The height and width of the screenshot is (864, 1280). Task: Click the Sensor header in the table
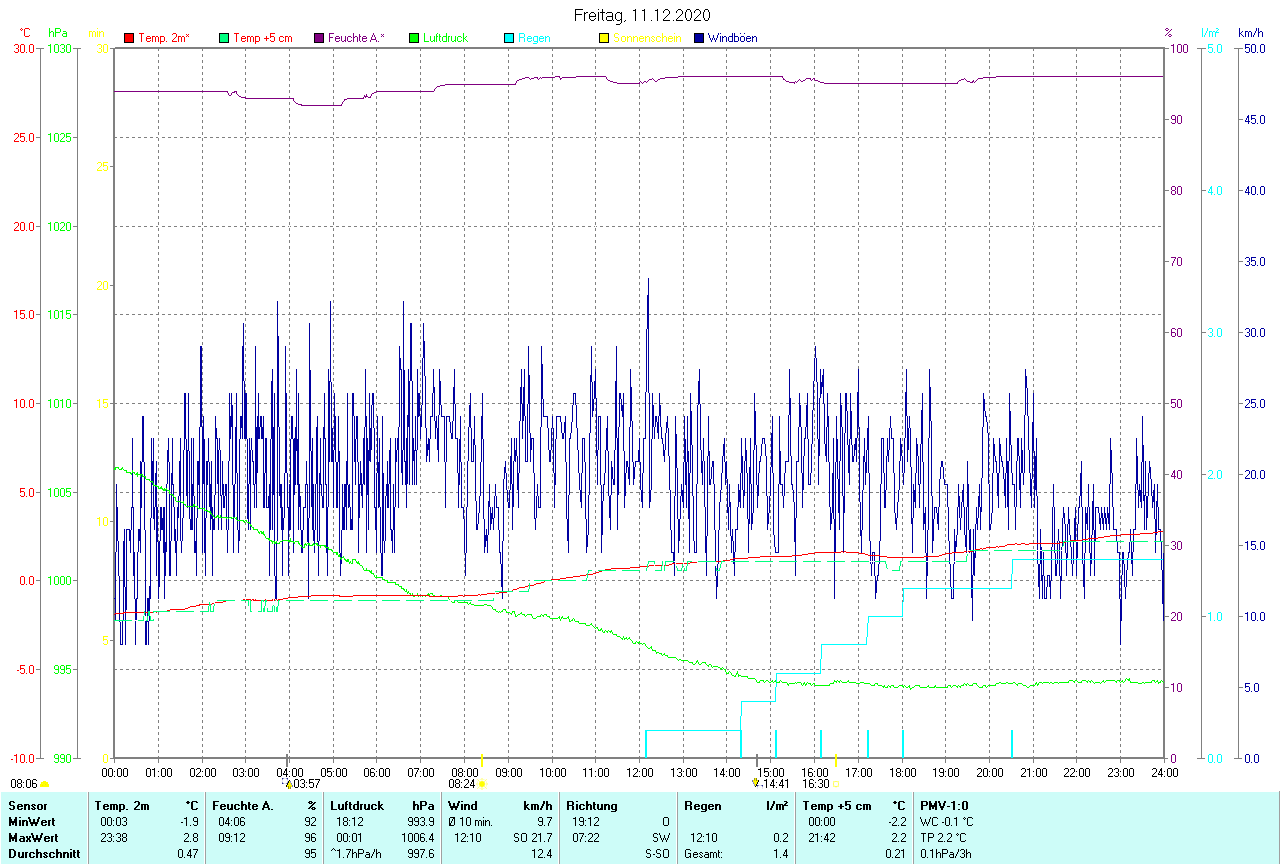coord(27,806)
